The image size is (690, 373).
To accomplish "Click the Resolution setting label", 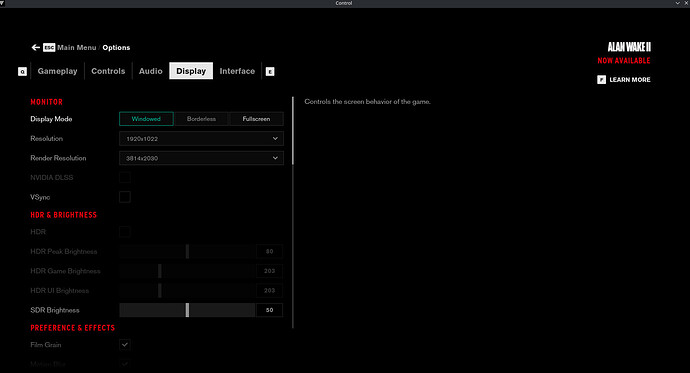I will [x=47, y=139].
